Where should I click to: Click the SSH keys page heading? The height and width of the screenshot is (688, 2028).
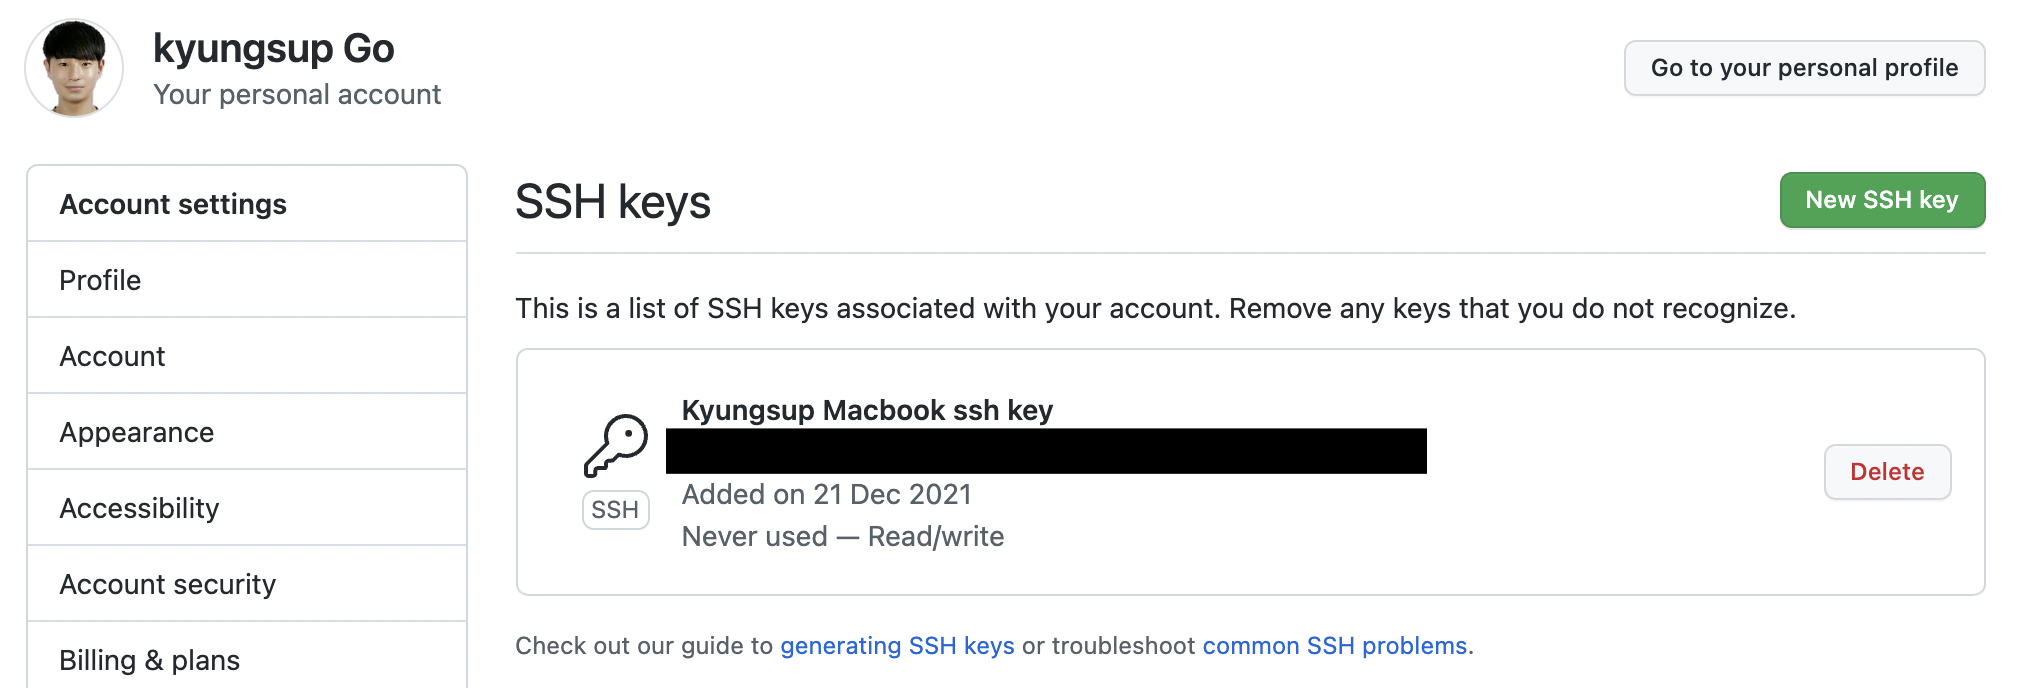click(x=612, y=202)
